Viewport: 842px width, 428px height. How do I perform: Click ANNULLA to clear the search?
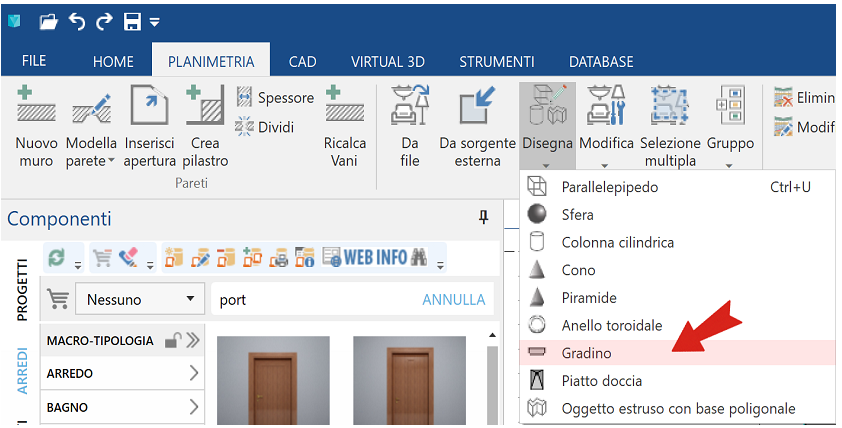tap(454, 300)
